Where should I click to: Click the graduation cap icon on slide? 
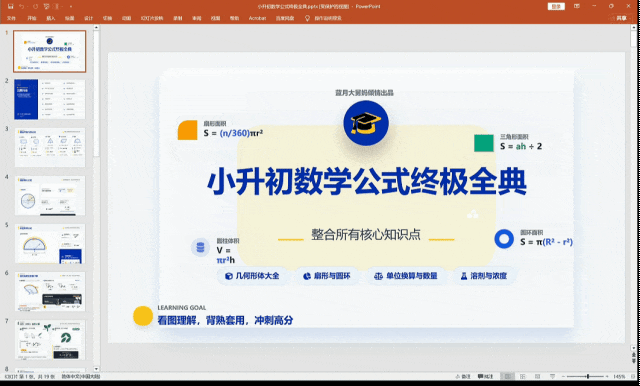tap(366, 123)
